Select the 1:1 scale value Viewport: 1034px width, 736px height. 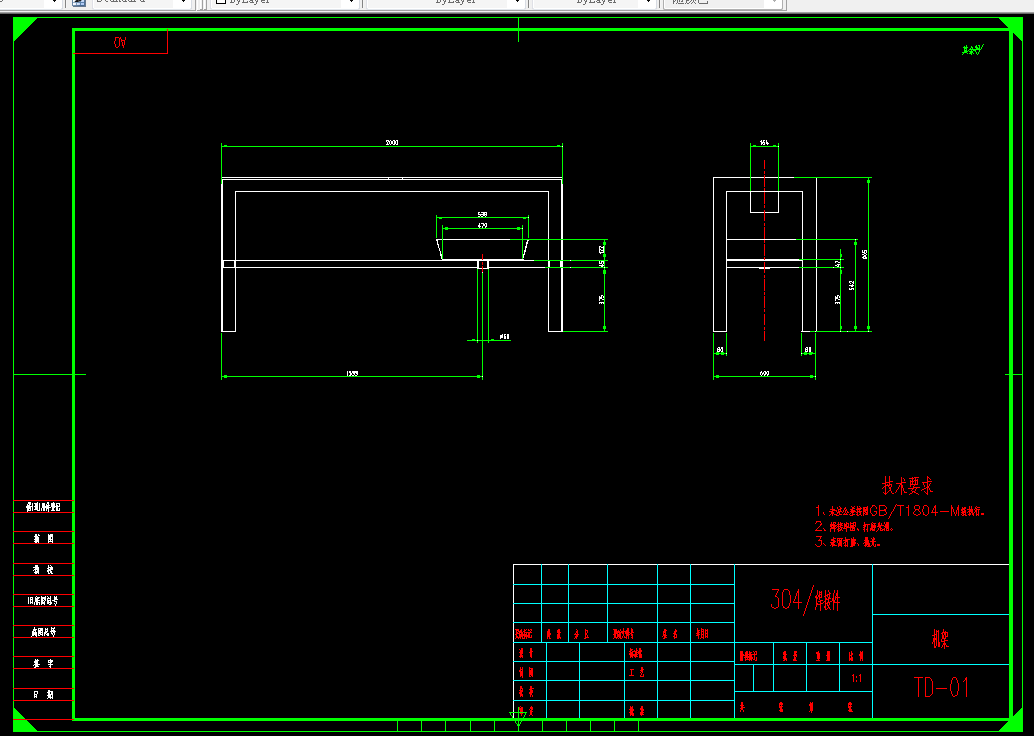[856, 678]
